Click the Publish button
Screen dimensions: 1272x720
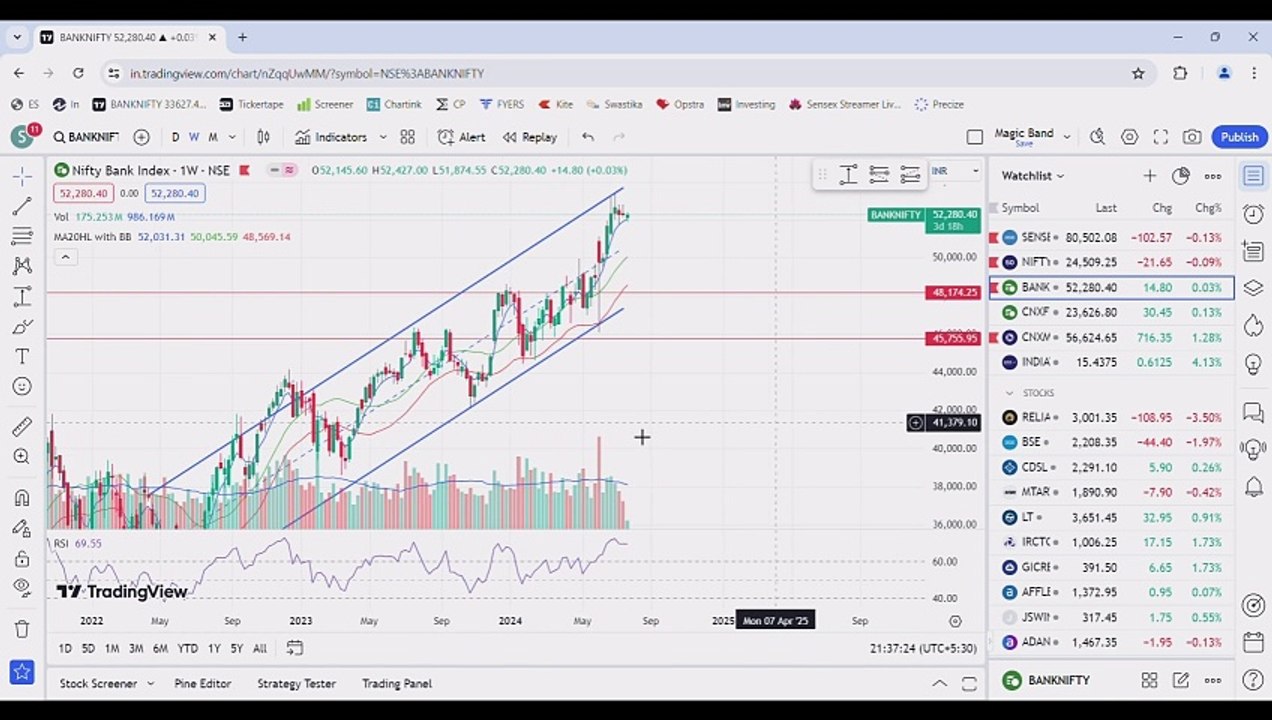(x=1239, y=137)
